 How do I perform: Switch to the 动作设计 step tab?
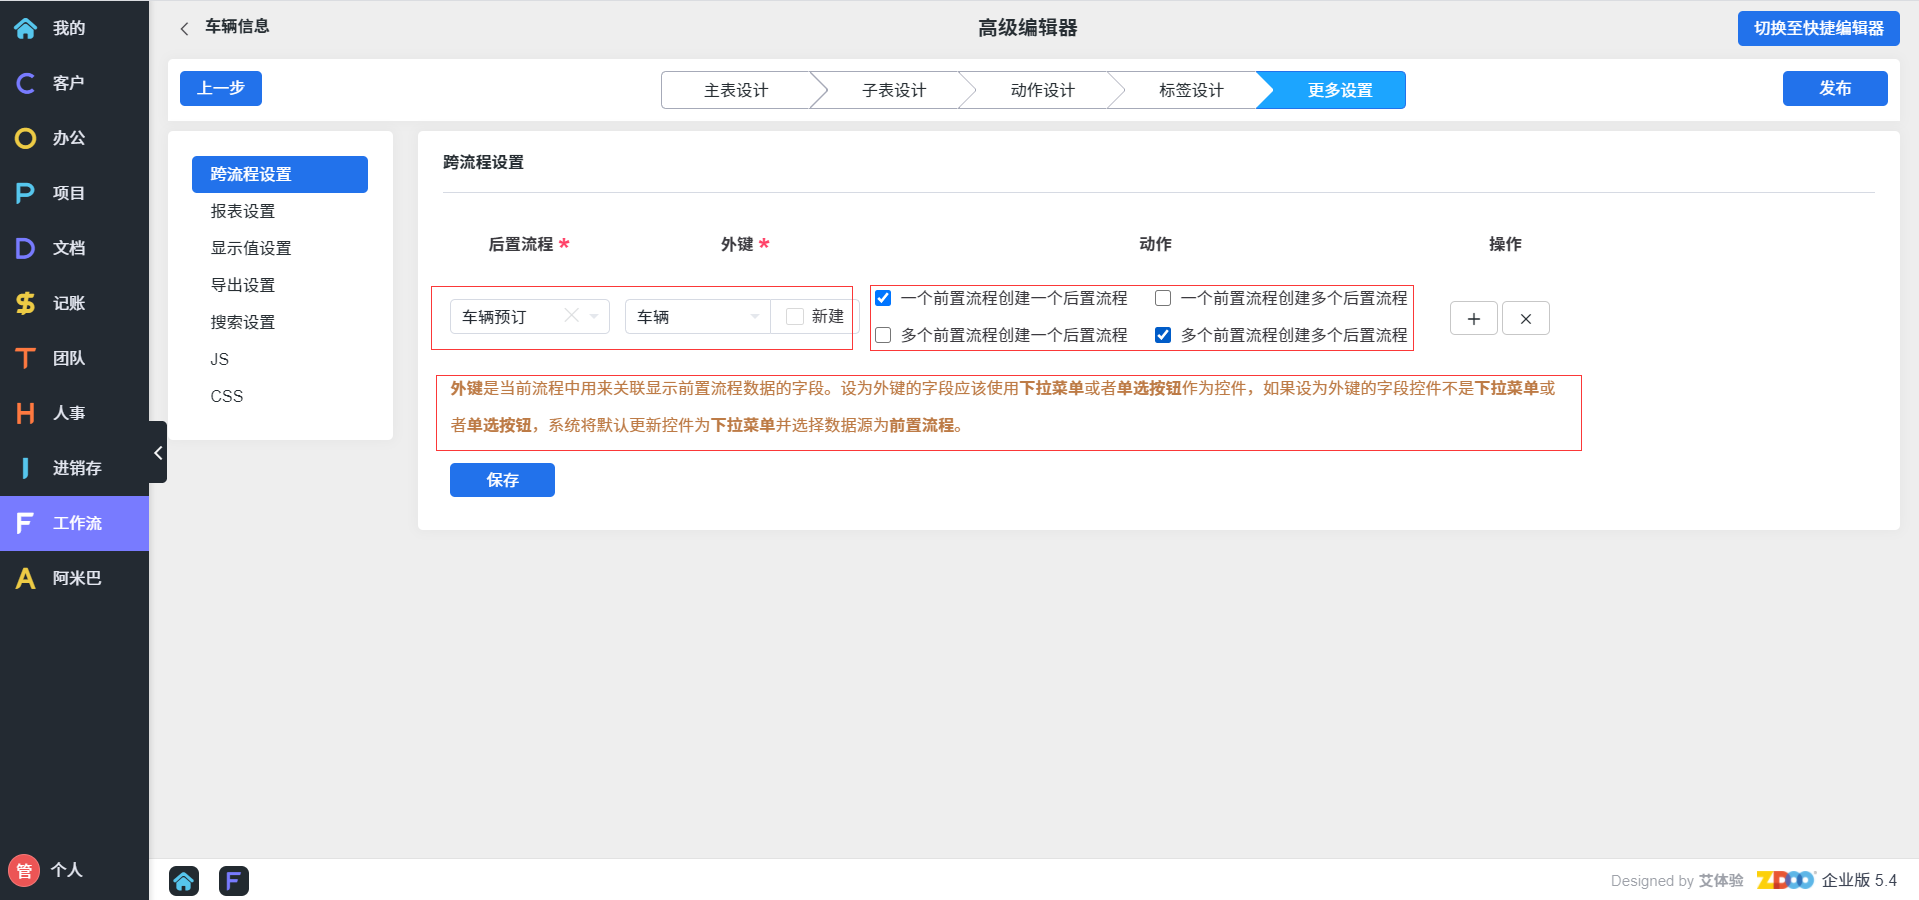tap(1042, 90)
